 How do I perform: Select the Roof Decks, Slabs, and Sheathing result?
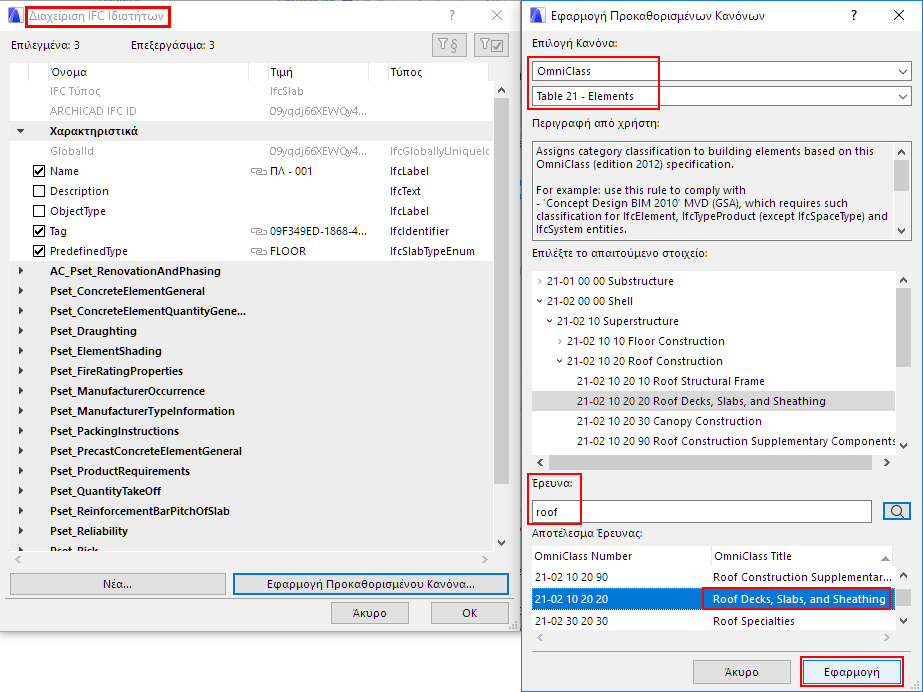tap(712, 599)
